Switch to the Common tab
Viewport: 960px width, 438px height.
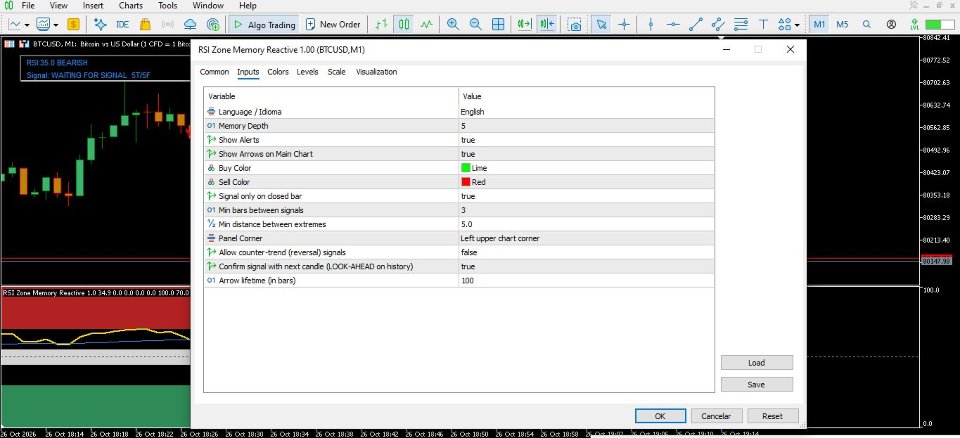(214, 72)
